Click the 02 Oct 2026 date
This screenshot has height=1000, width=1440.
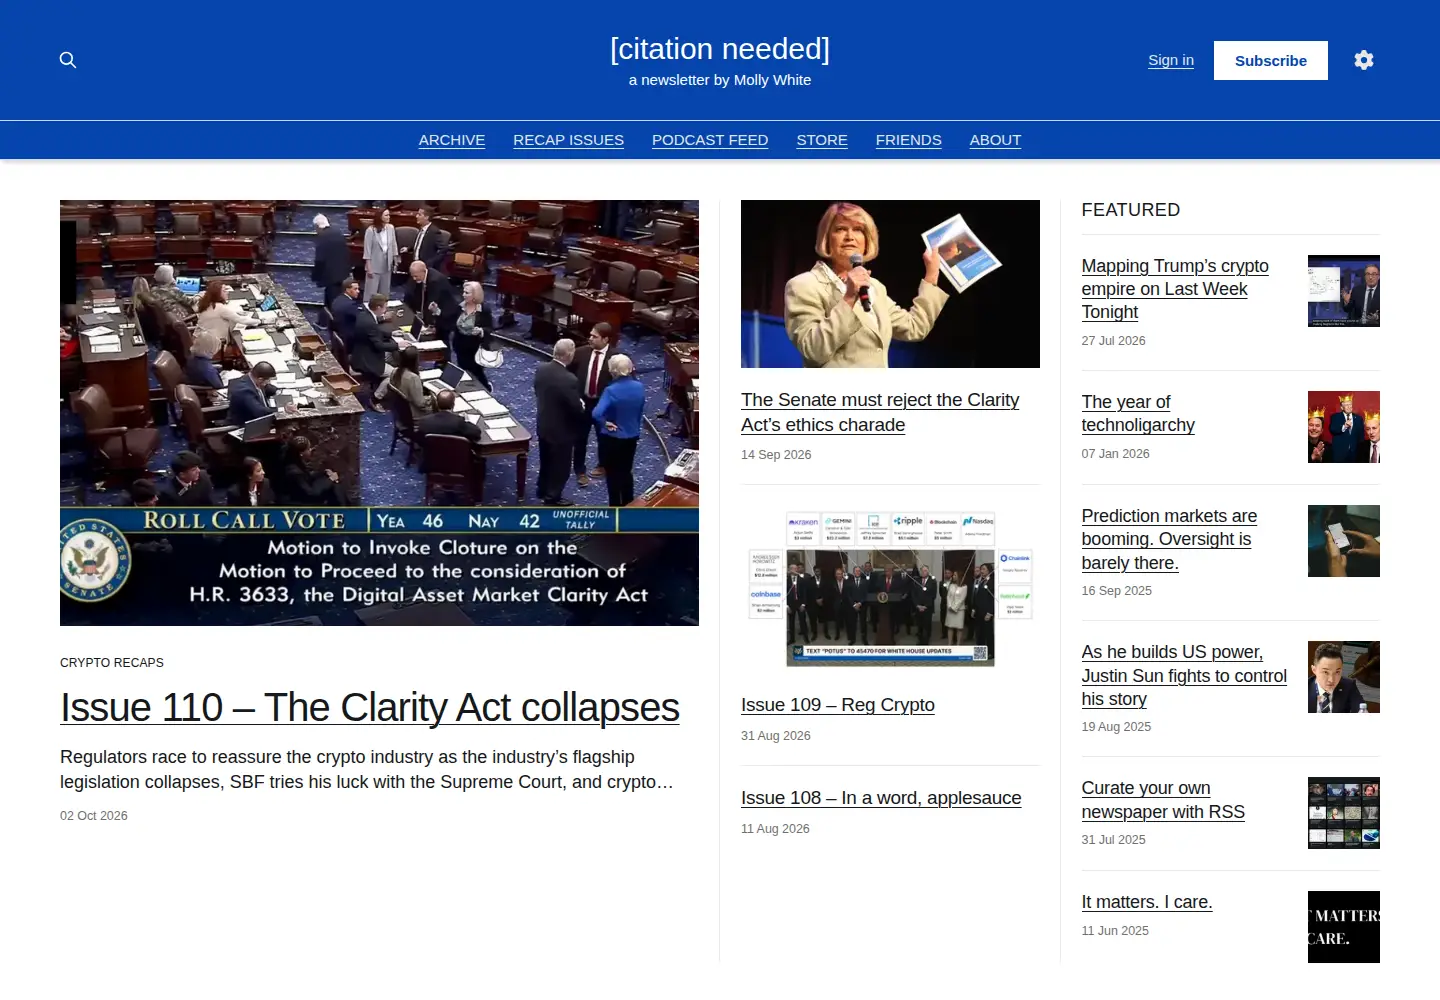94,816
